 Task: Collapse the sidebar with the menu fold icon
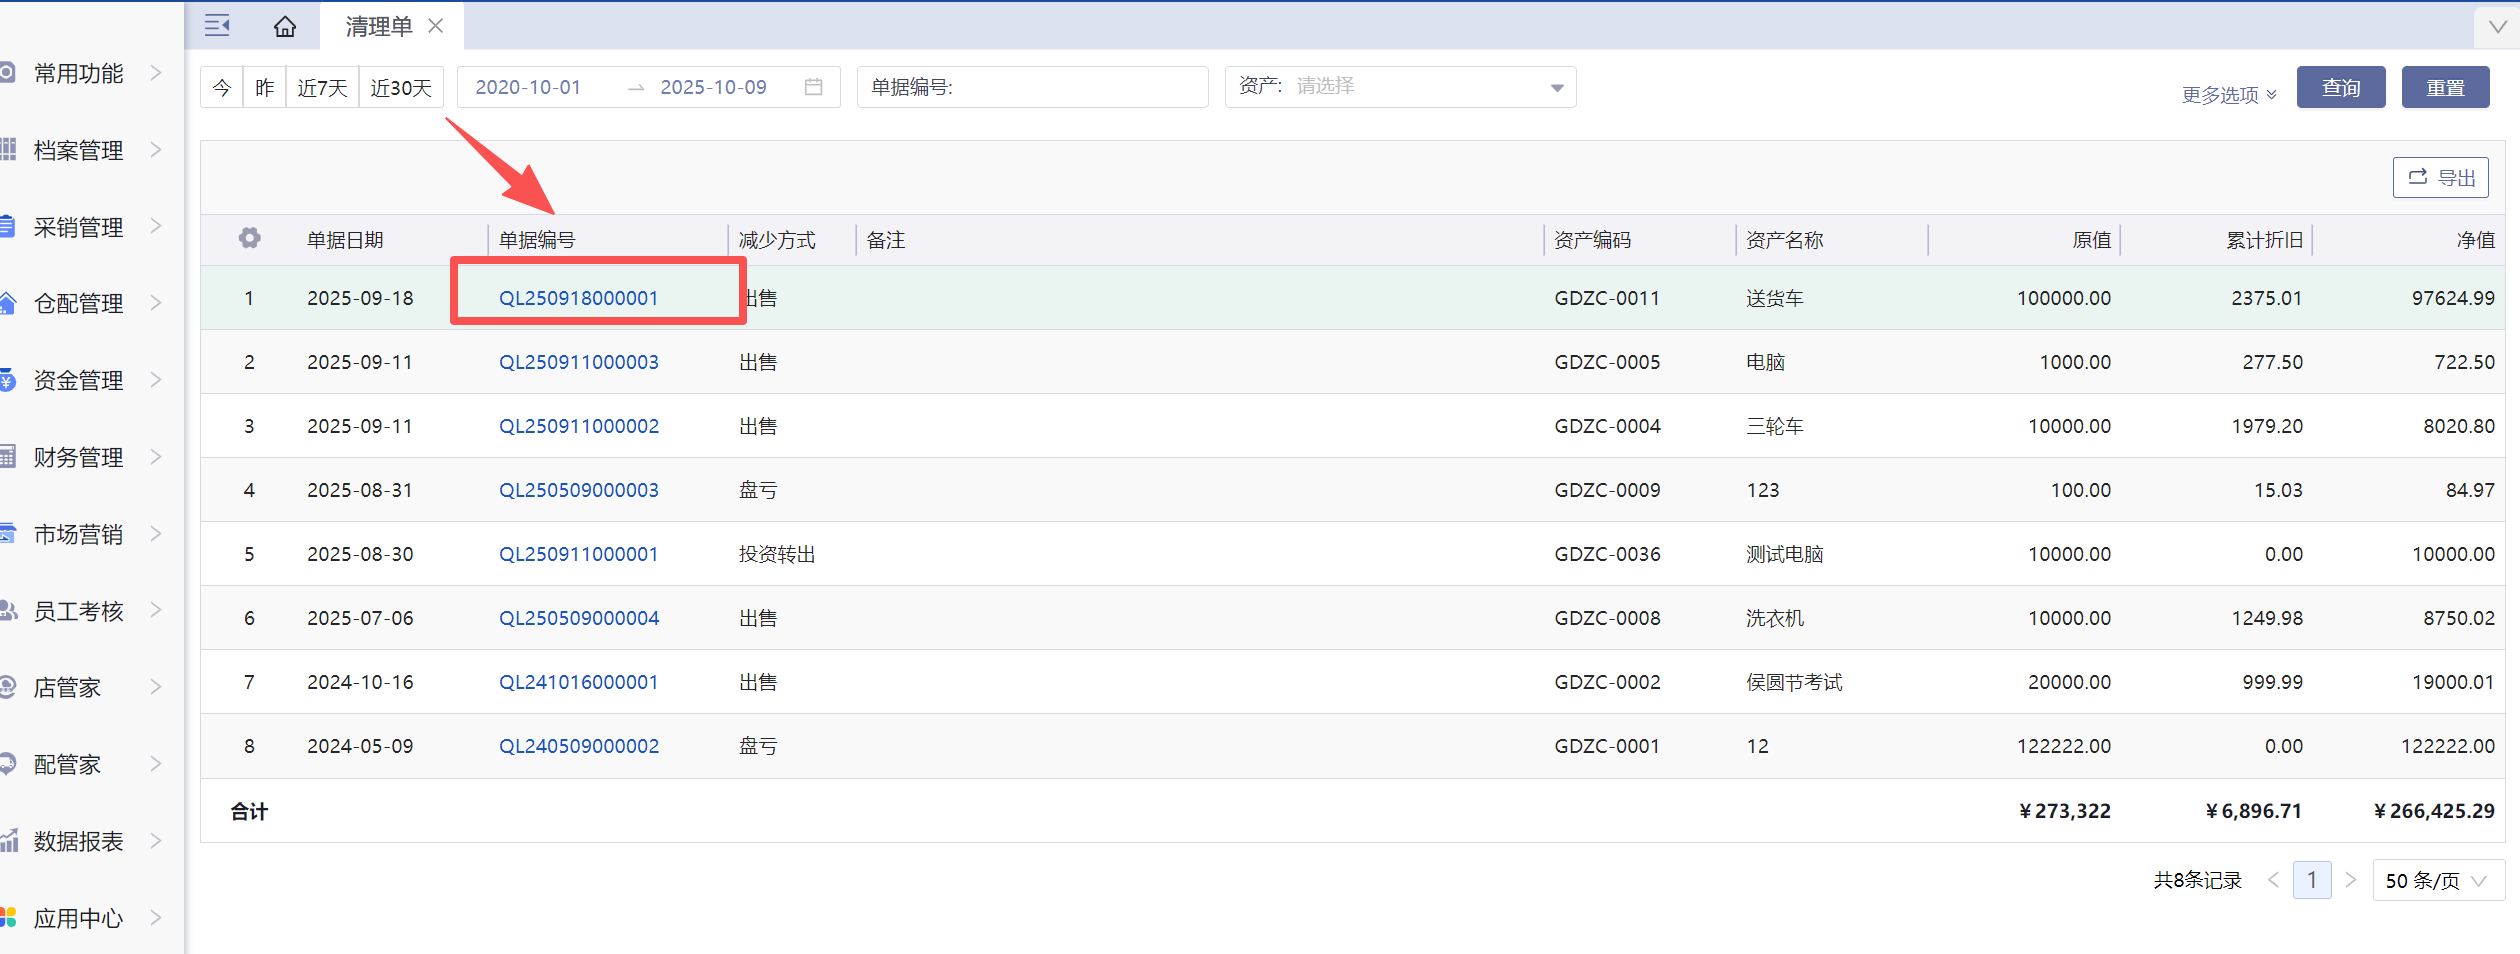click(x=217, y=26)
